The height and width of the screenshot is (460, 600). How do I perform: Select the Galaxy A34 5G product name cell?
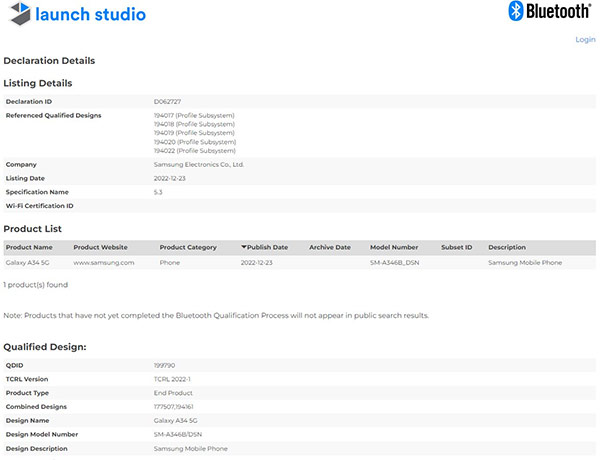point(28,263)
